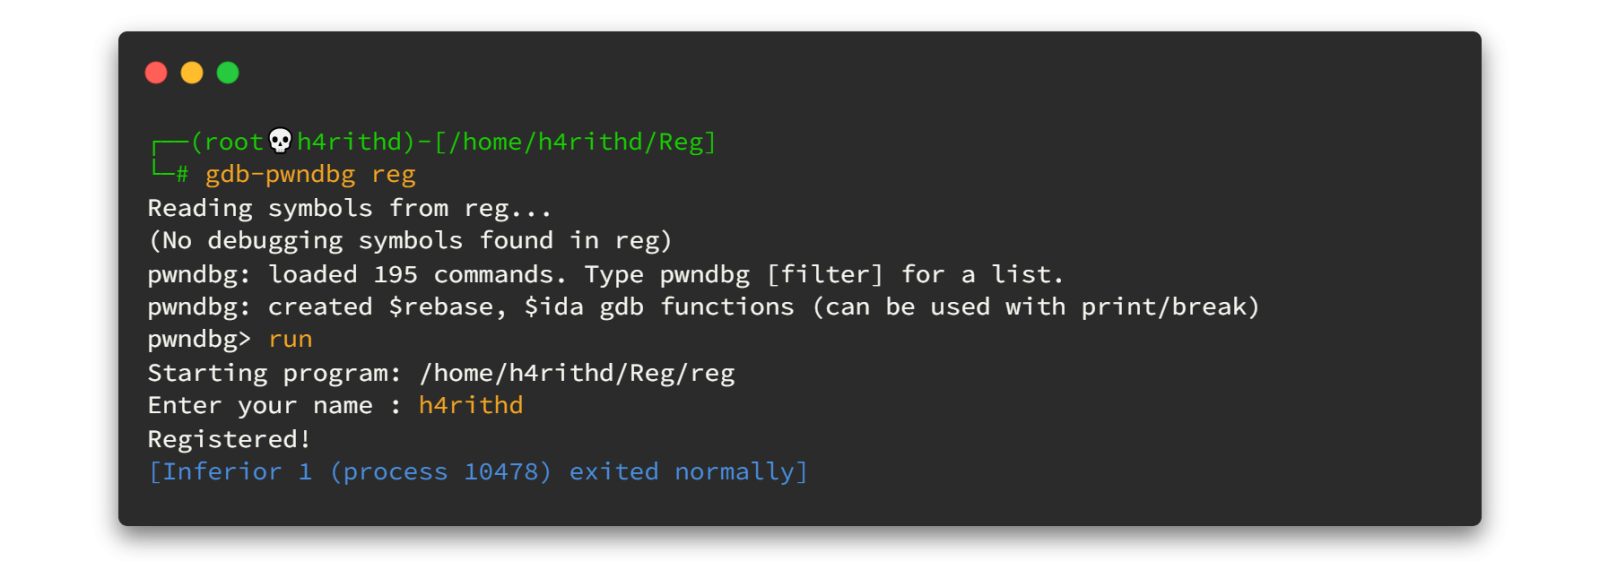This screenshot has height=561, width=1600.
Task: Click process ID 10478
Action: point(506,472)
